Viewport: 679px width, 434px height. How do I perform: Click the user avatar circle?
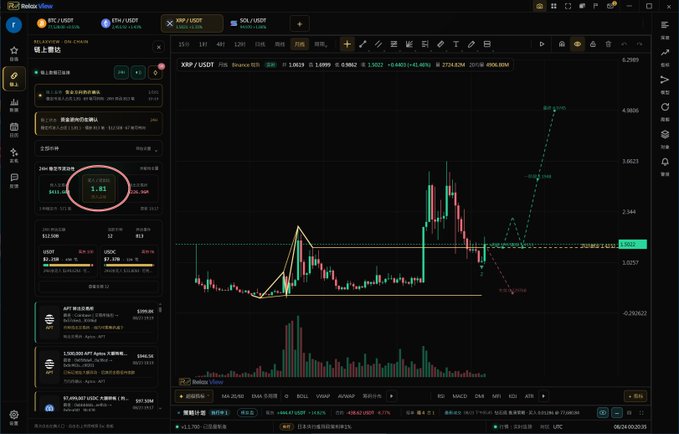click(14, 25)
